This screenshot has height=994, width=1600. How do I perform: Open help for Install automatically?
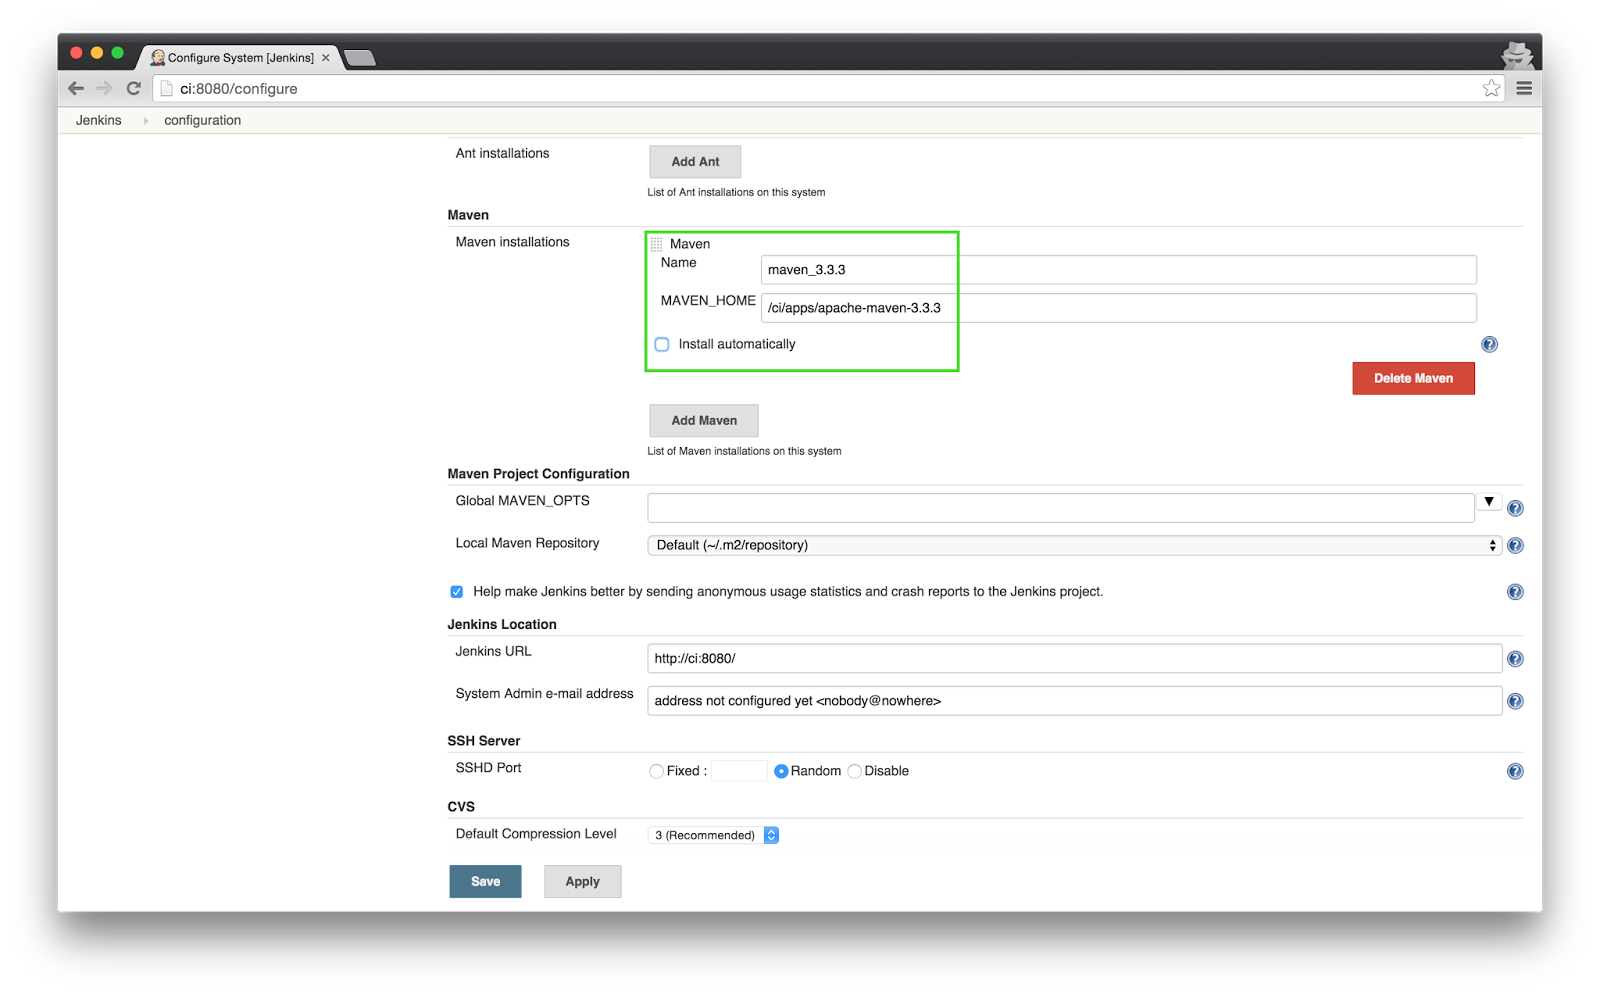tap(1489, 344)
